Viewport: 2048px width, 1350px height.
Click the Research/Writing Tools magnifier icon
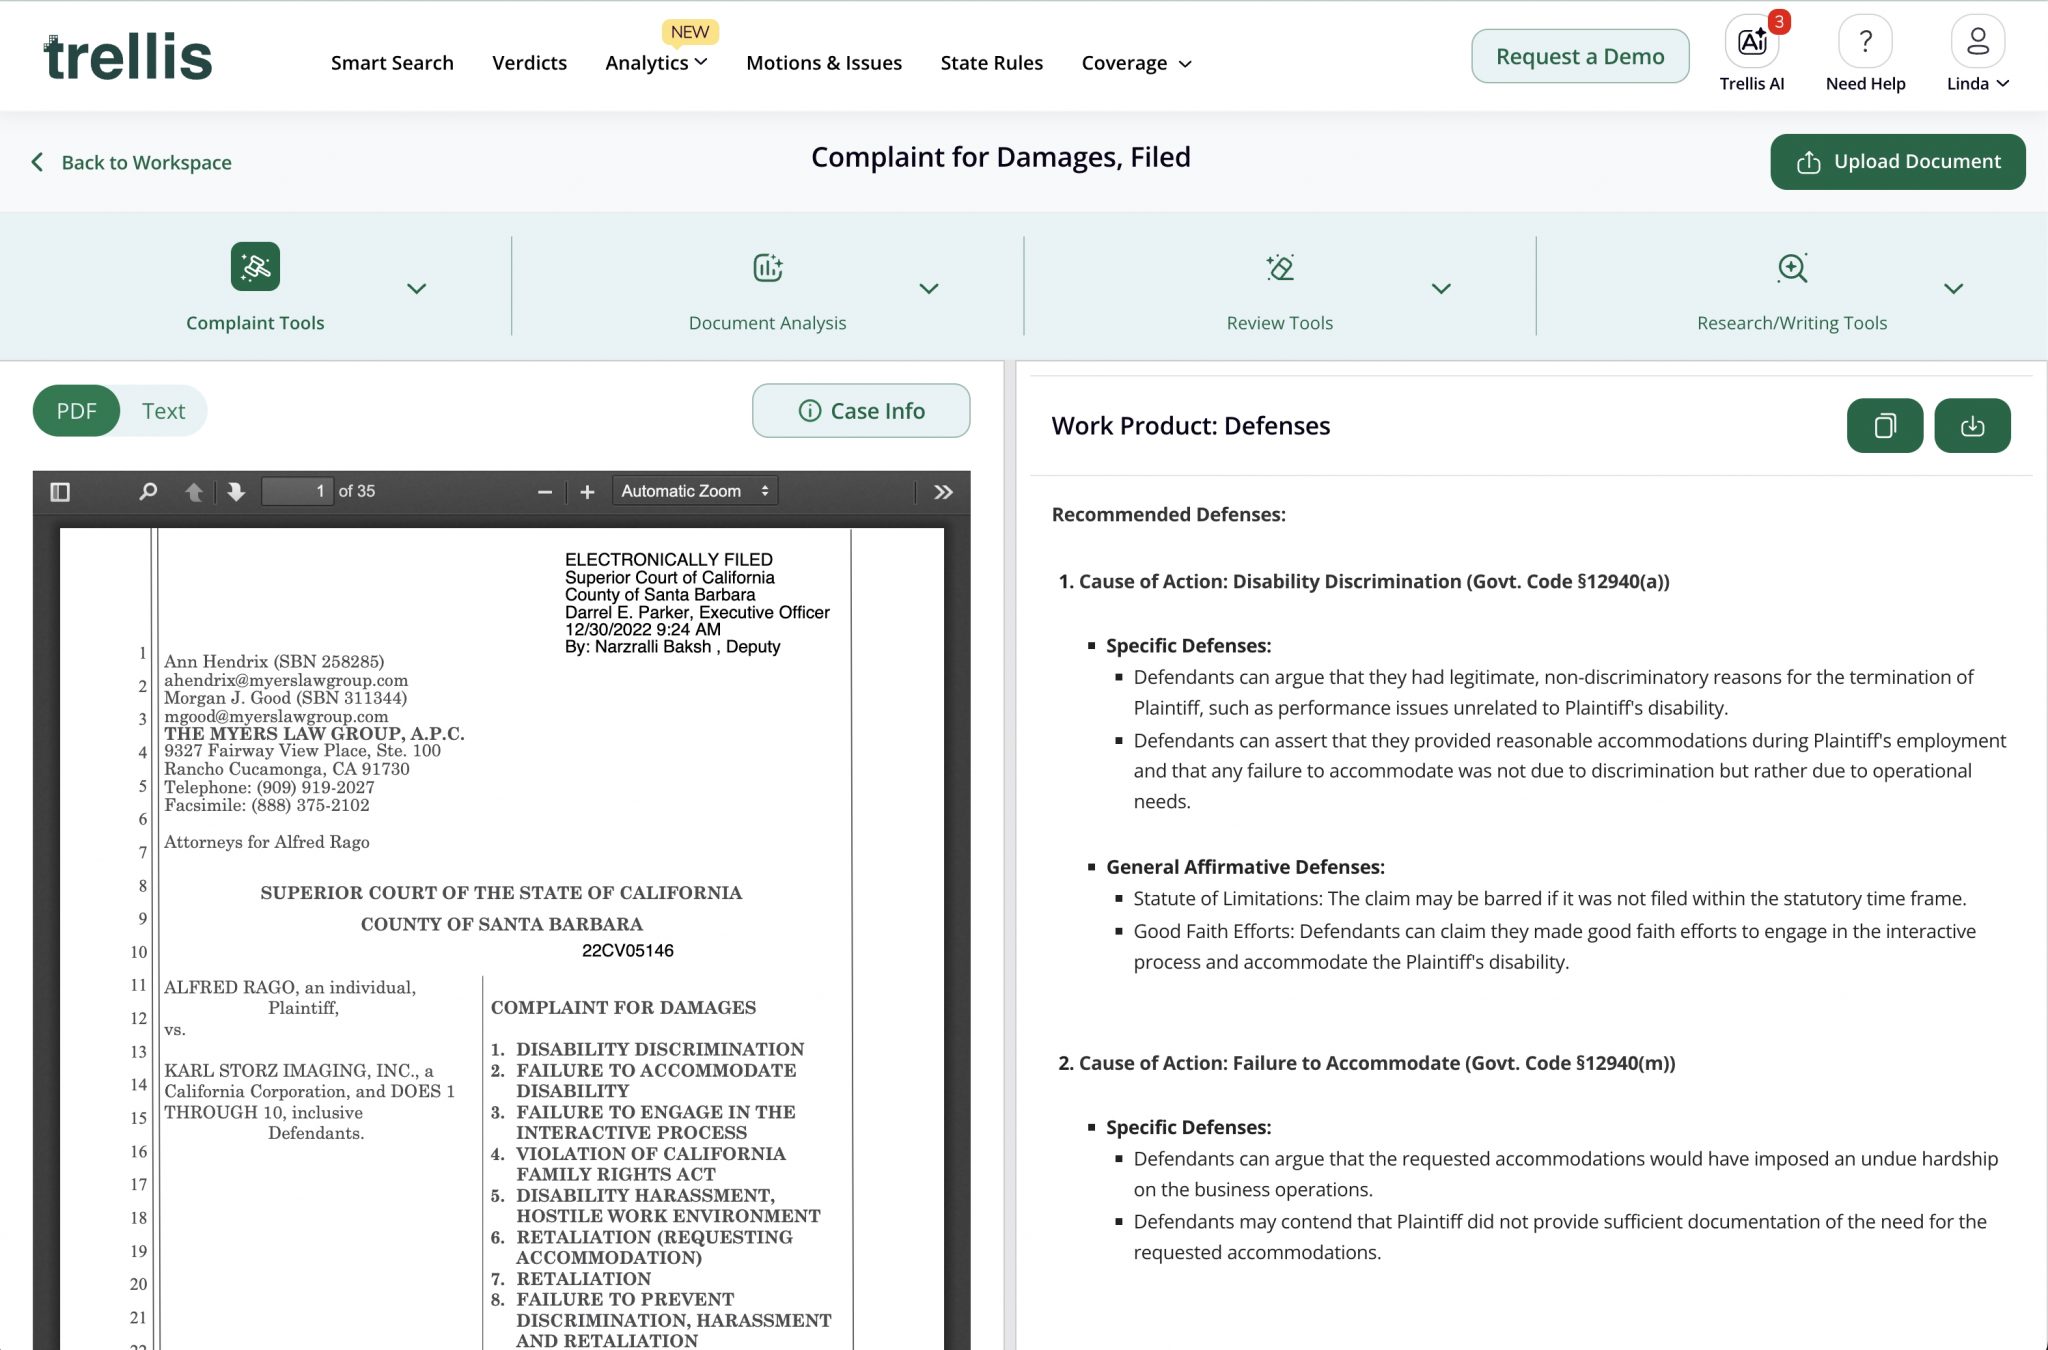[1792, 267]
